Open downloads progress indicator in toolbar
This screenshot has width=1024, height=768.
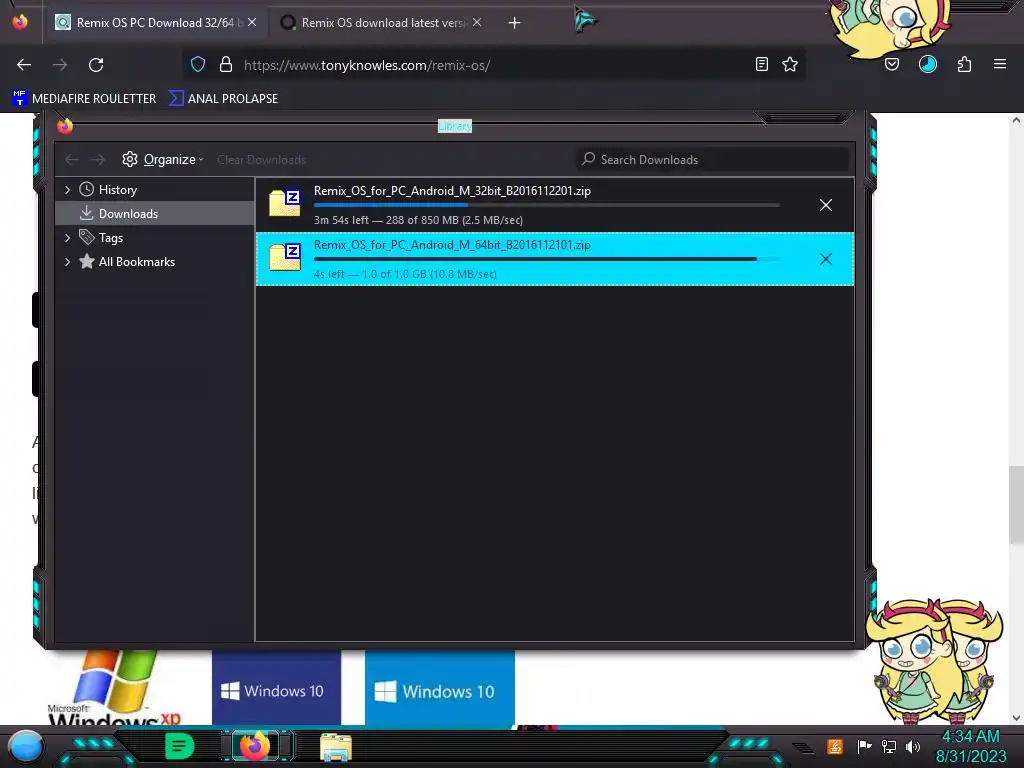tap(928, 64)
